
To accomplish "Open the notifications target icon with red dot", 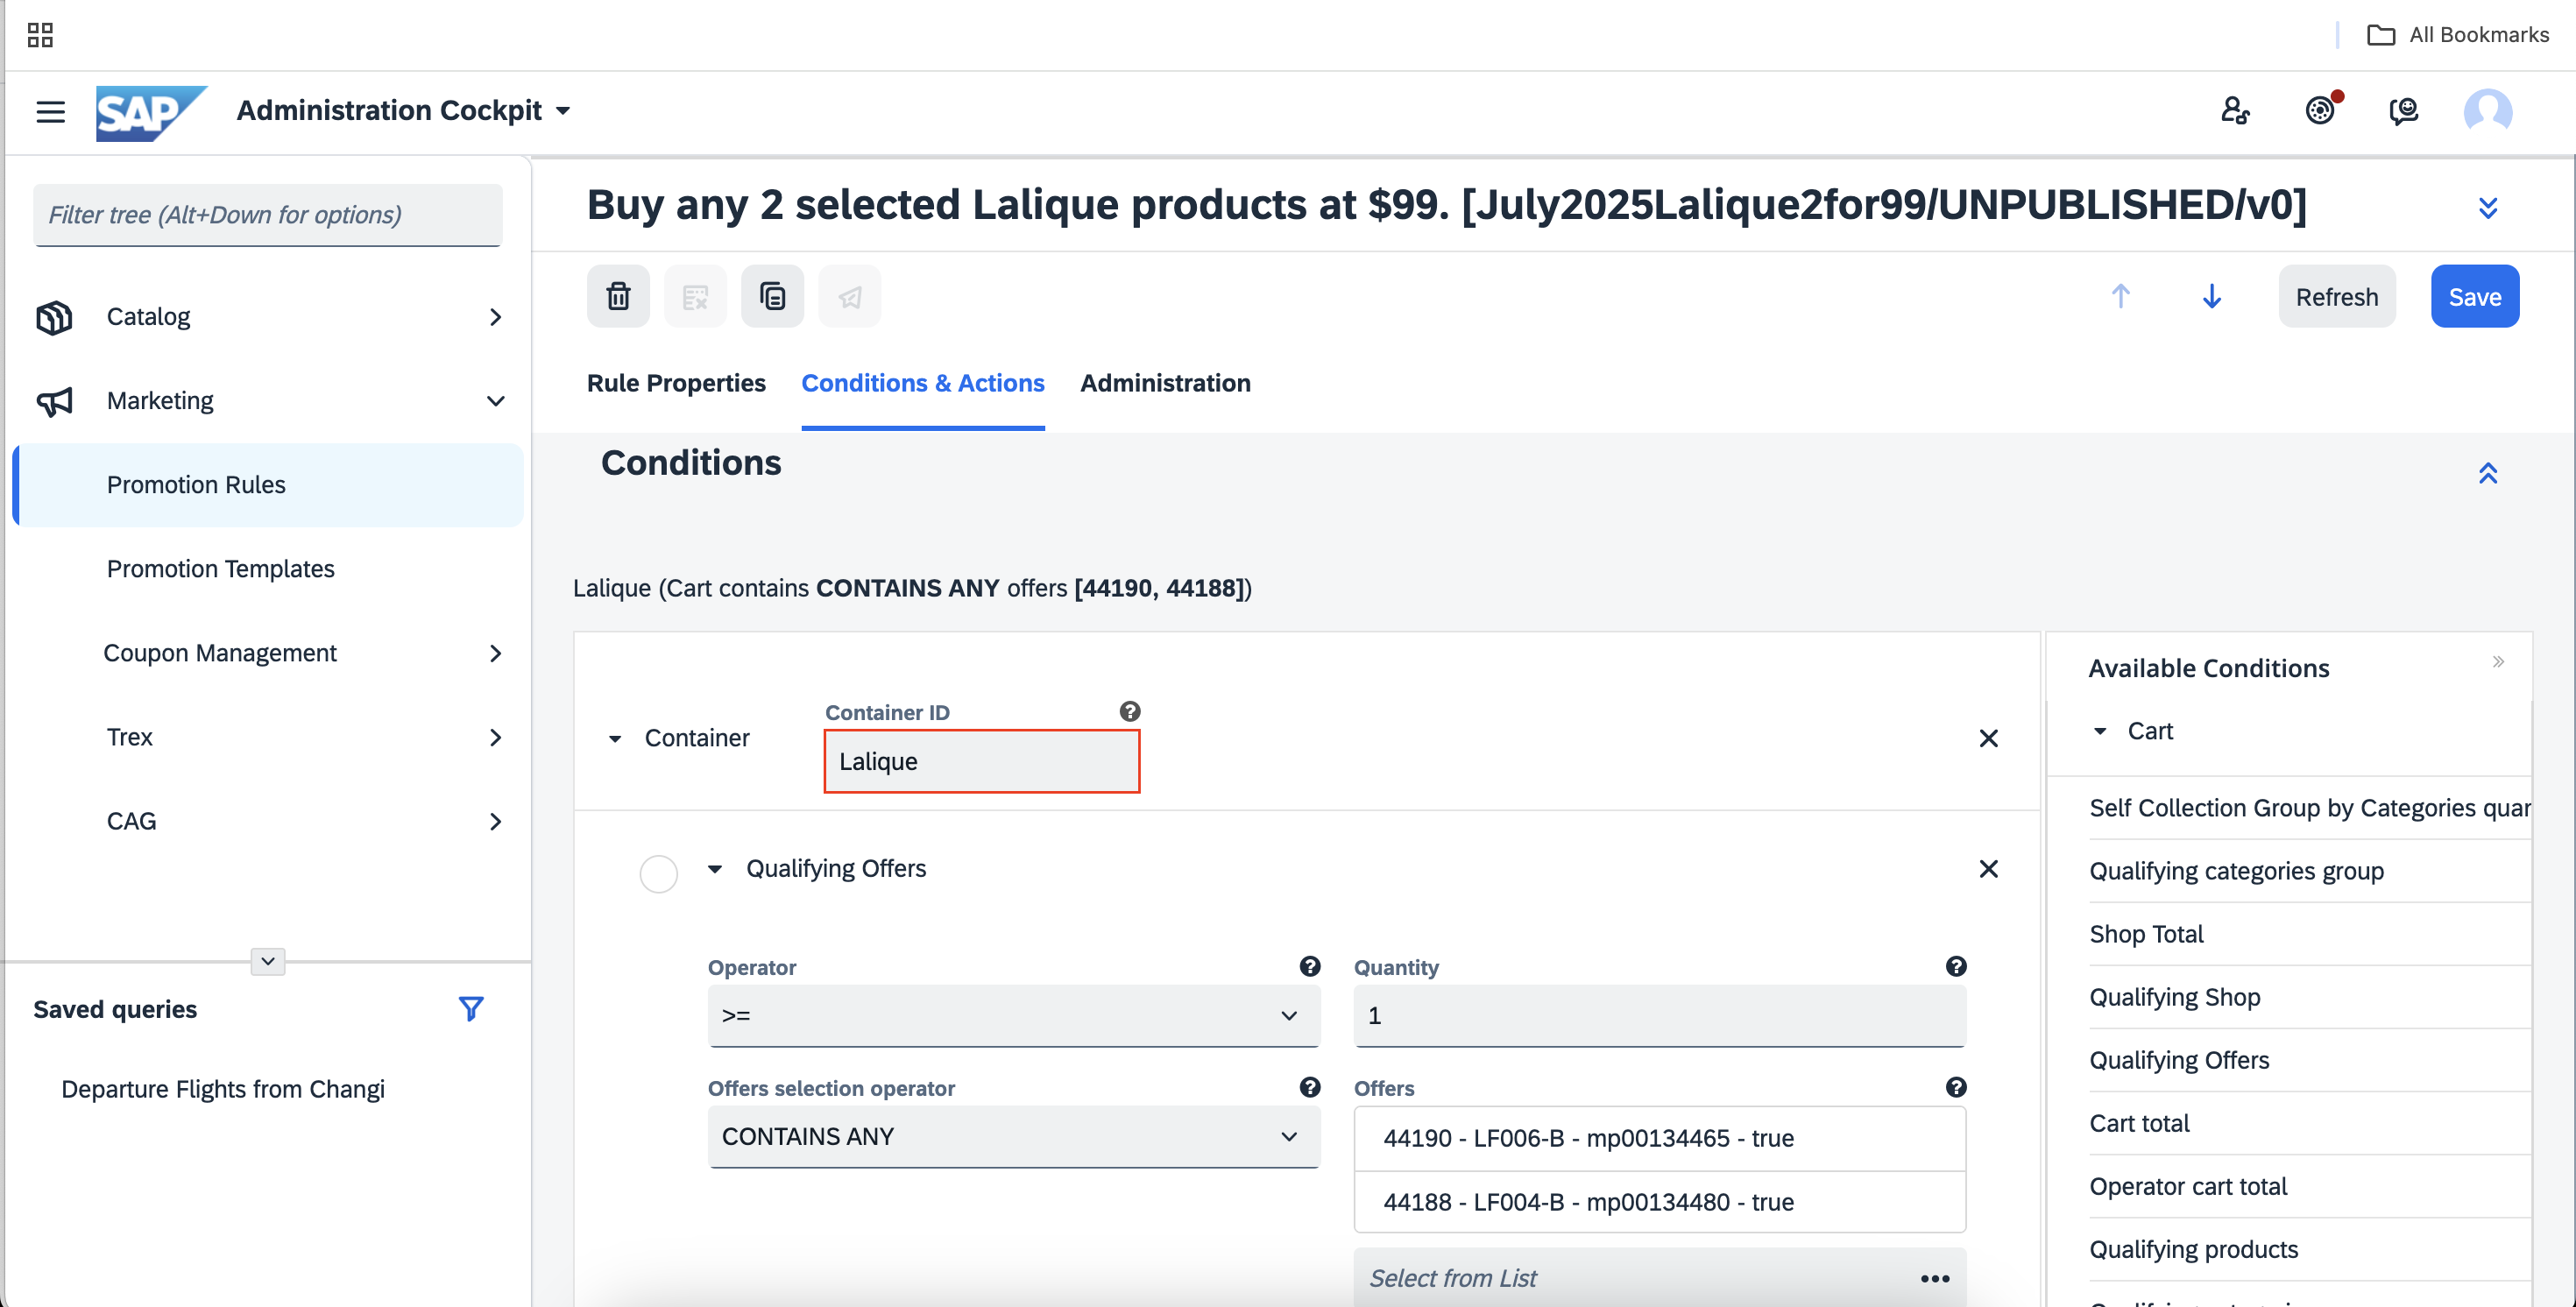I will (x=2320, y=110).
